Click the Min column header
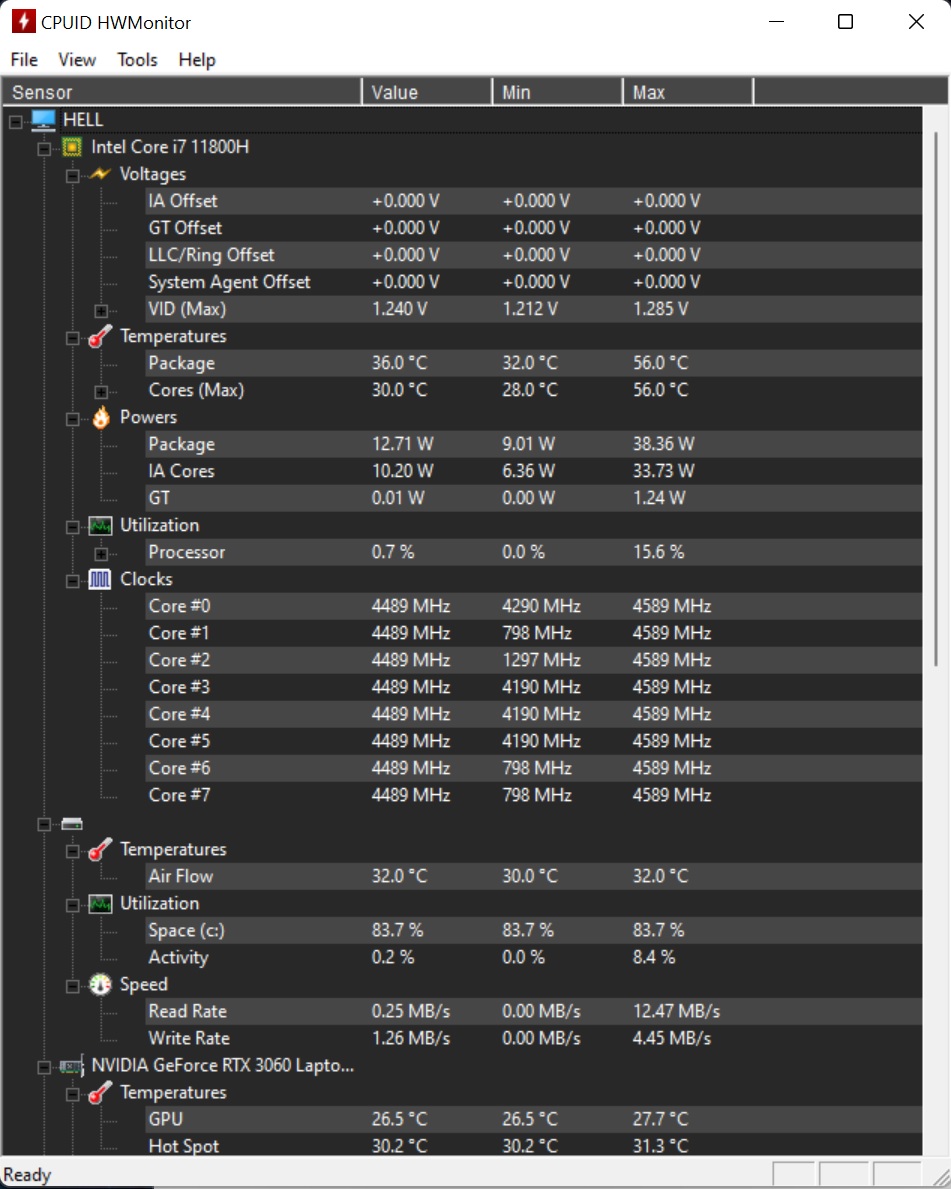Image resolution: width=951 pixels, height=1189 pixels. [557, 92]
